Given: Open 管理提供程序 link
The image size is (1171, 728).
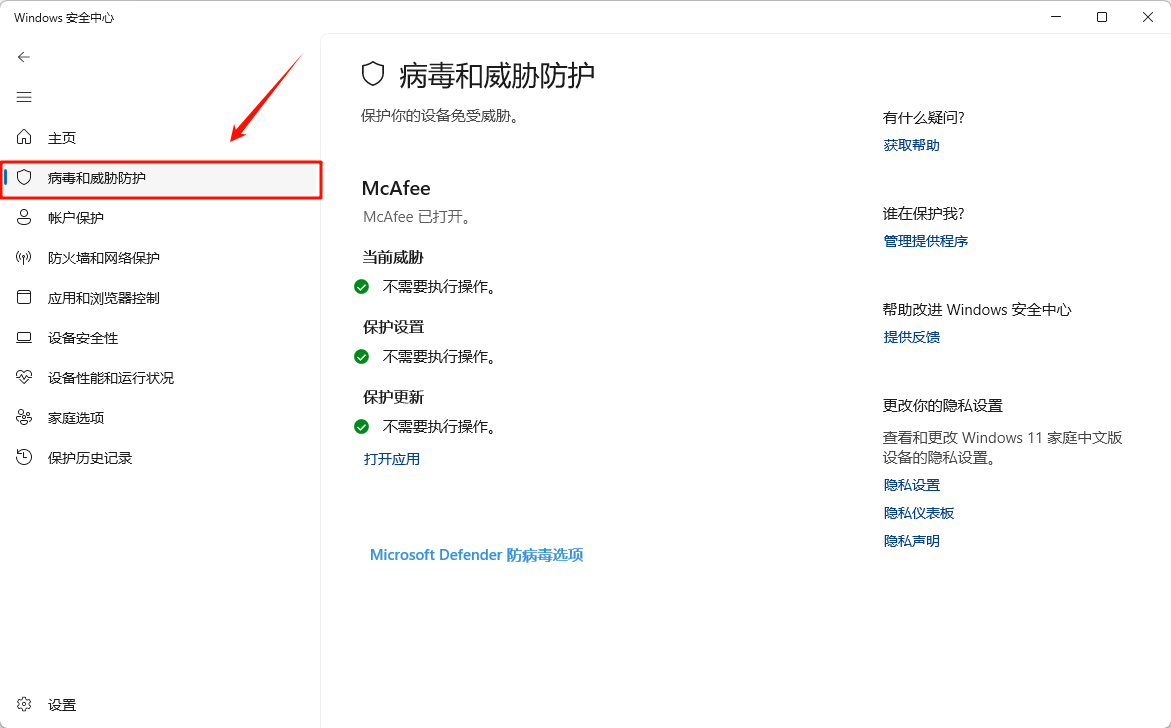Looking at the screenshot, I should pyautogui.click(x=925, y=241).
